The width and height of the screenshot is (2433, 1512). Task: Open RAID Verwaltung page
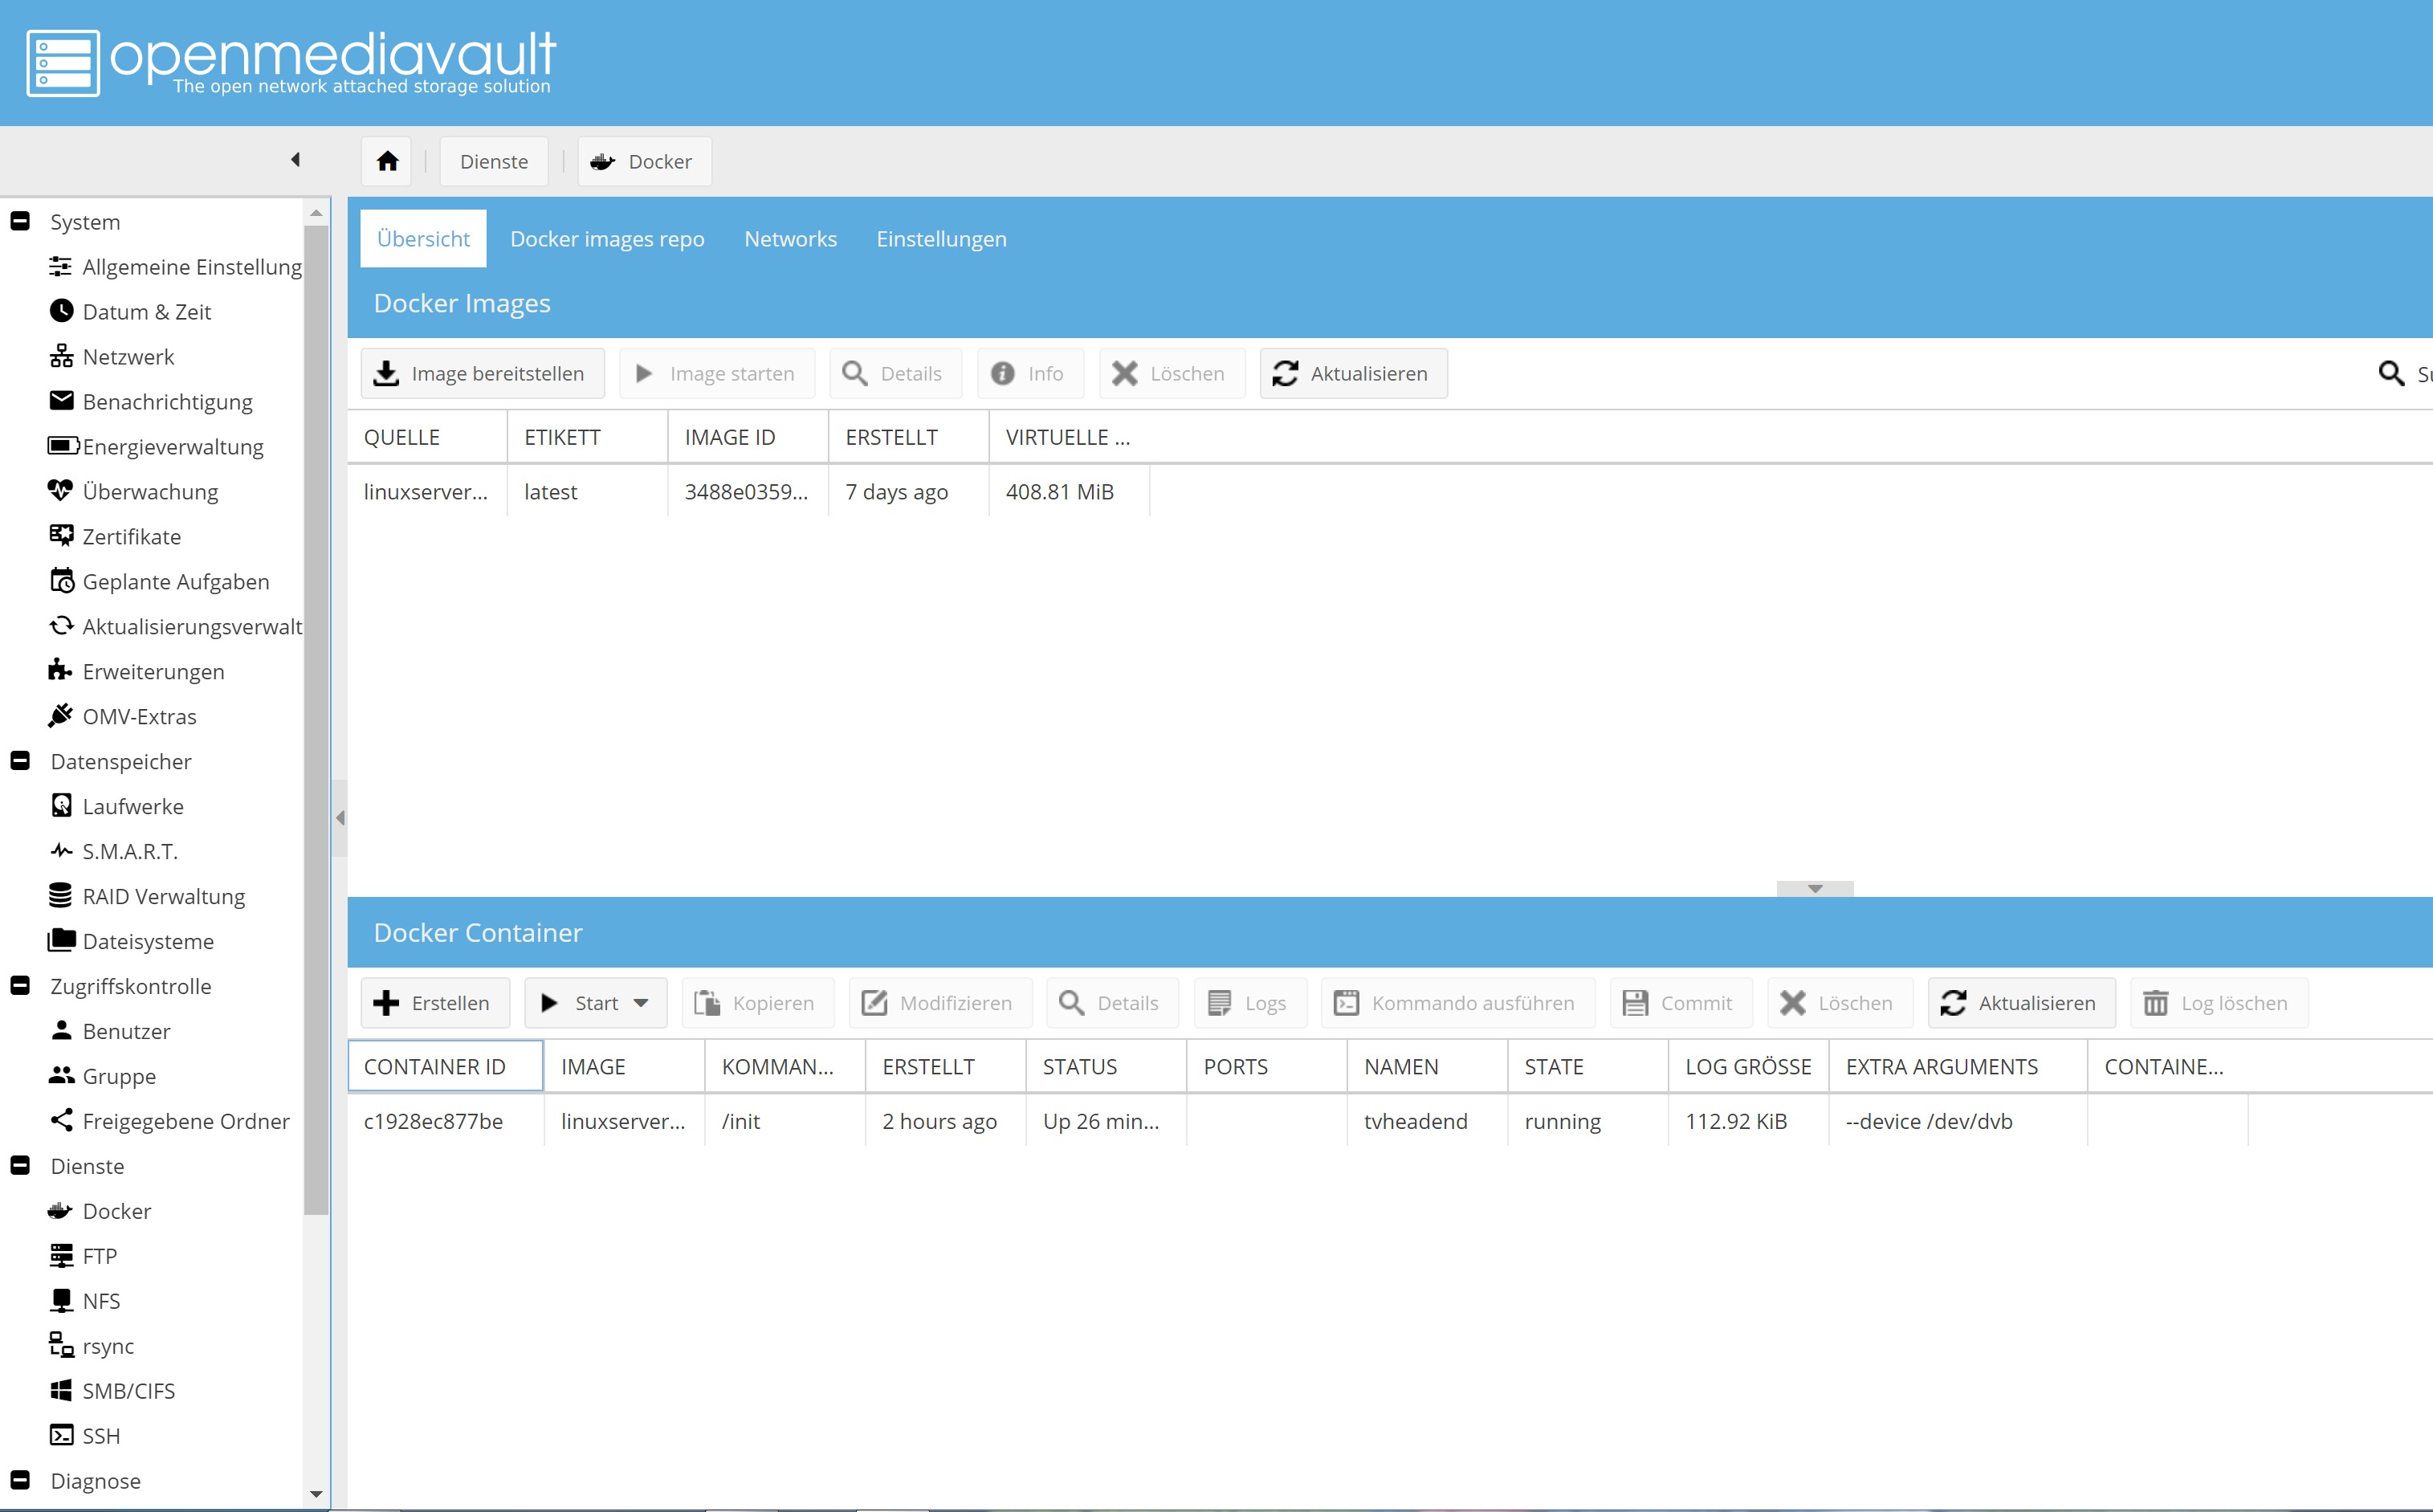click(147, 897)
